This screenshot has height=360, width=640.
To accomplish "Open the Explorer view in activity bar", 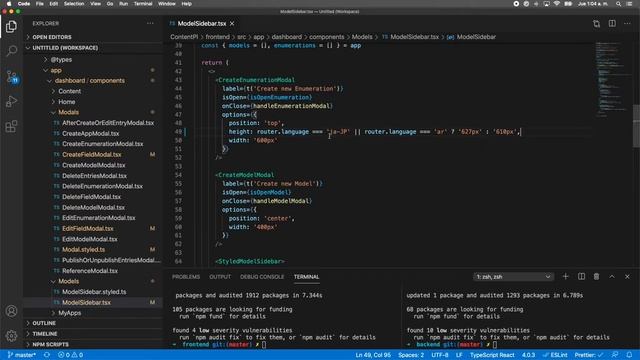I will (x=11, y=27).
